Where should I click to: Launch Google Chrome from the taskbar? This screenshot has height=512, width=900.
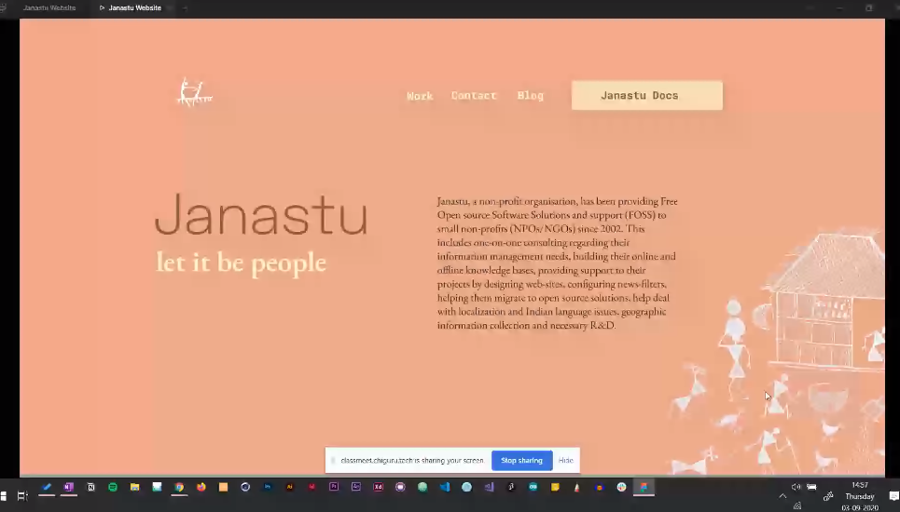(x=179, y=487)
